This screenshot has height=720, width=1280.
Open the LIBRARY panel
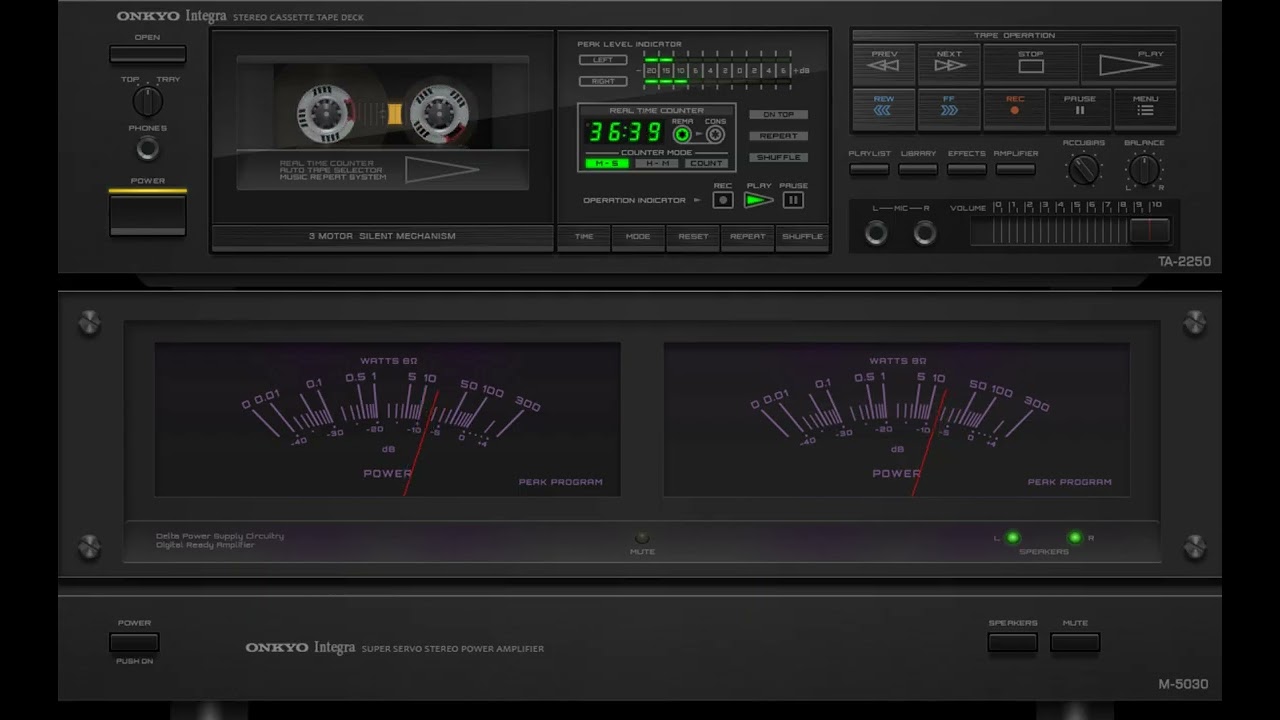pyautogui.click(x=918, y=169)
